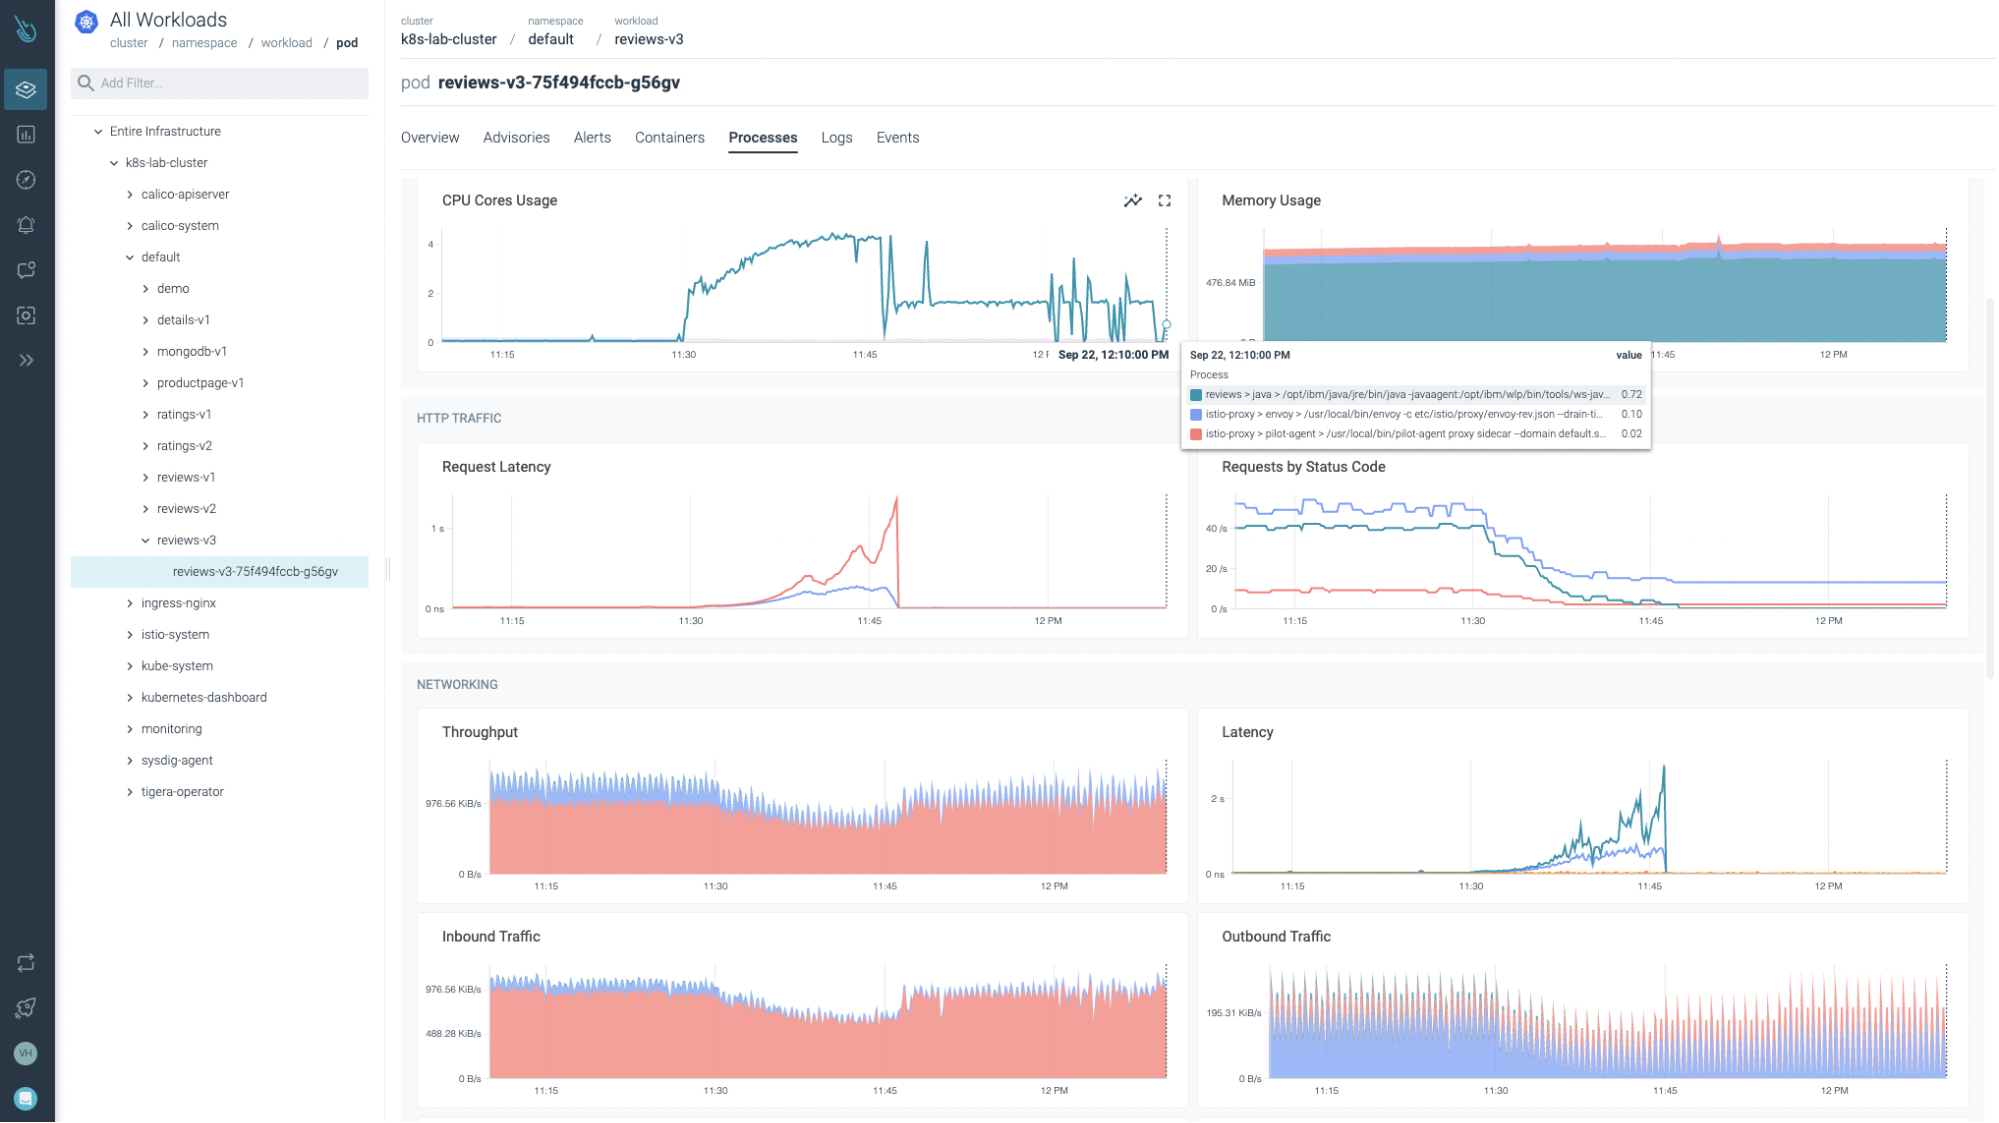
Task: Expand the istio-system tree item
Action: pos(130,634)
